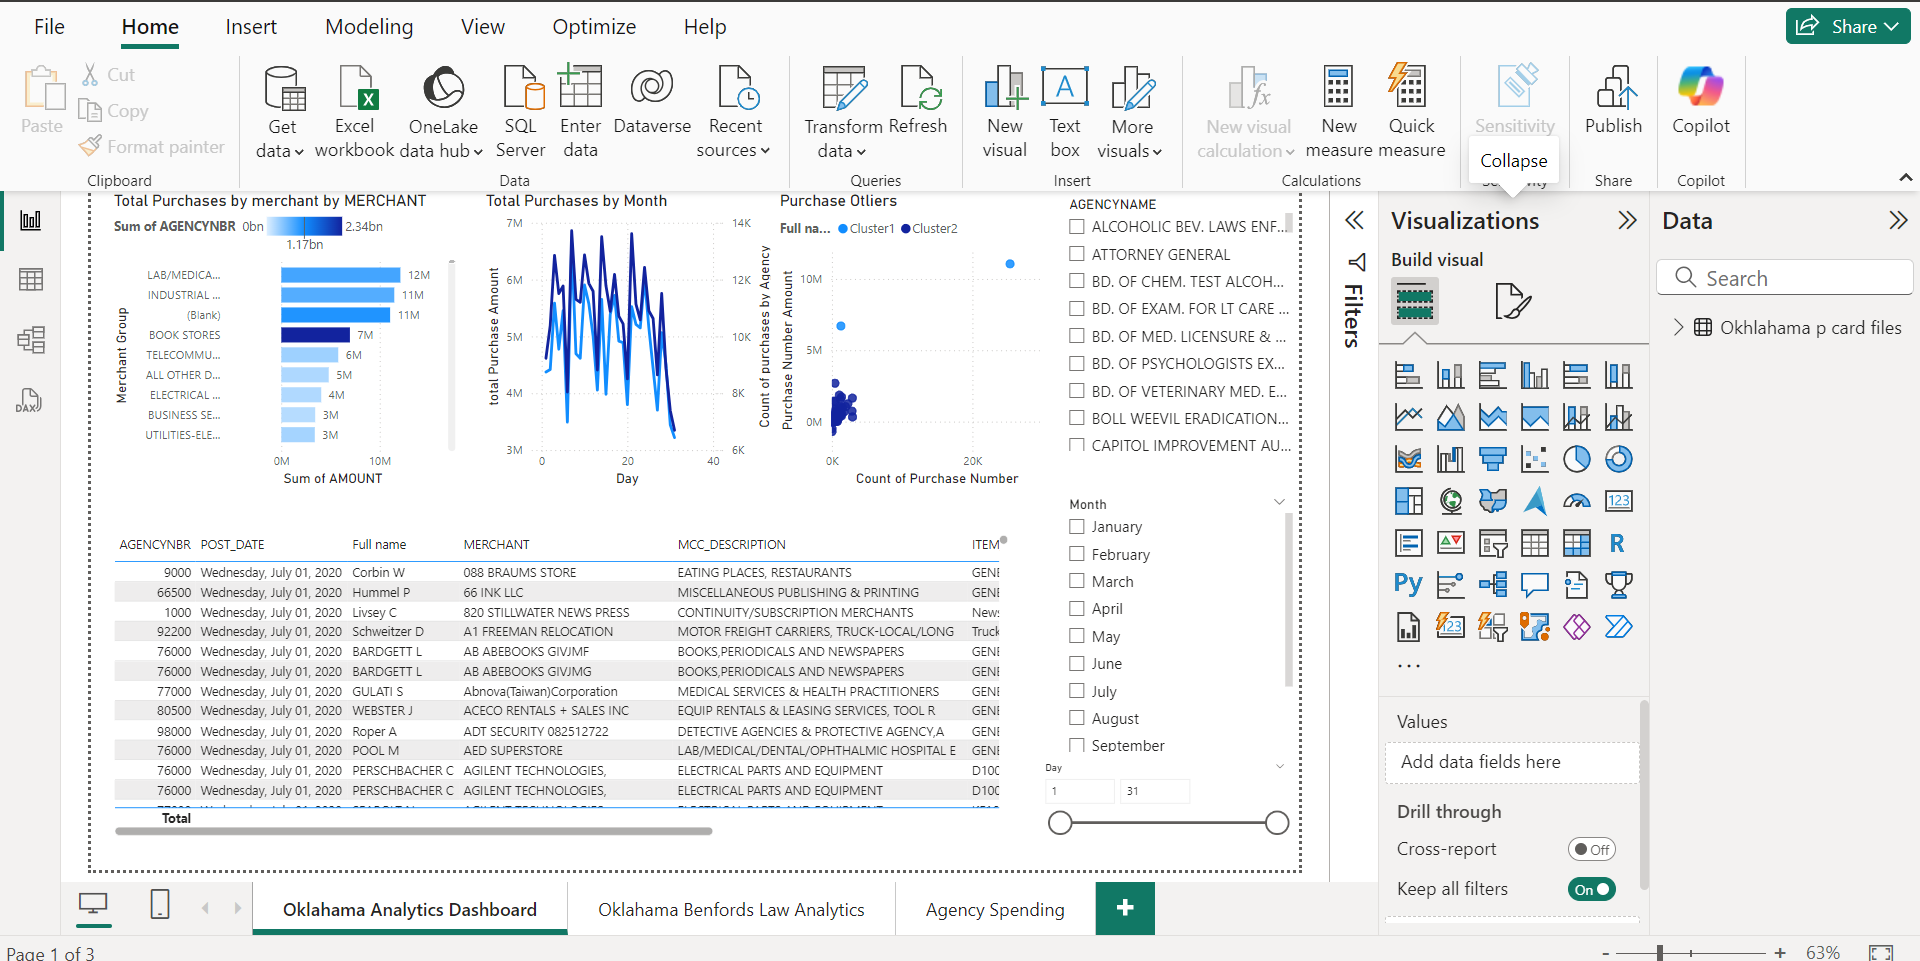This screenshot has height=961, width=1920.
Task: Open Copilot from ribbon
Action: click(1701, 100)
